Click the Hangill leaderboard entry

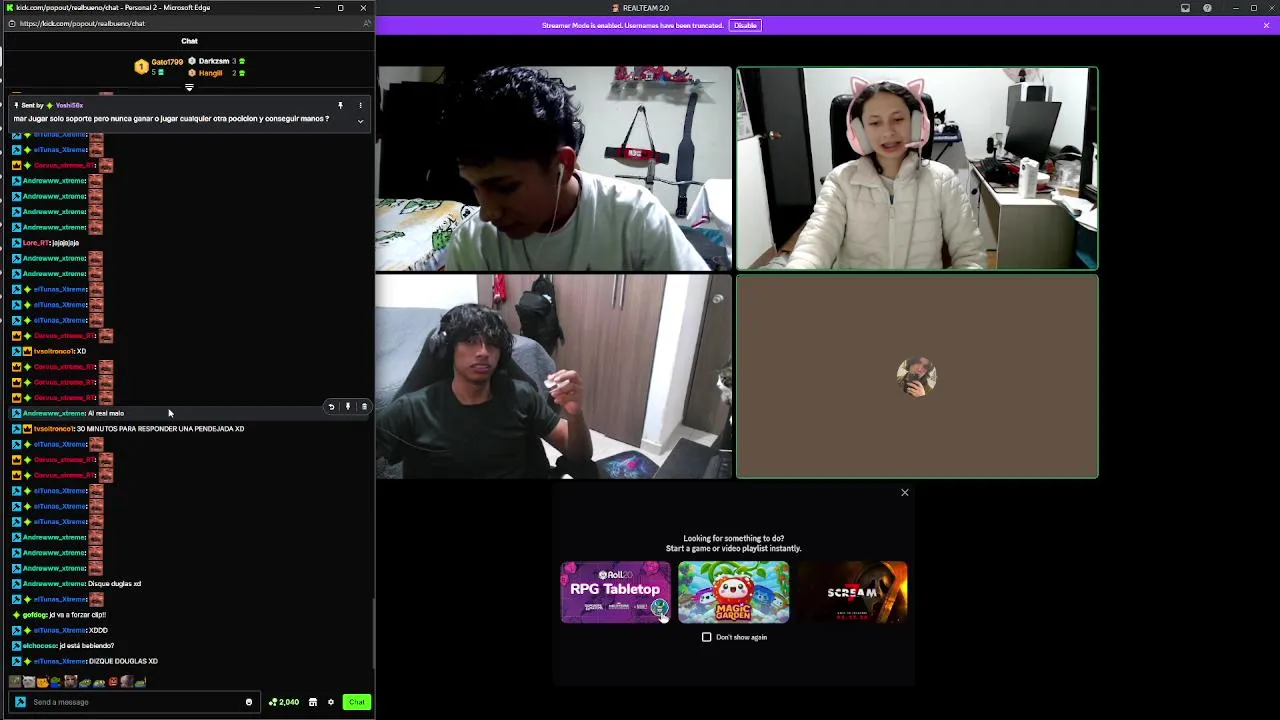217,73
